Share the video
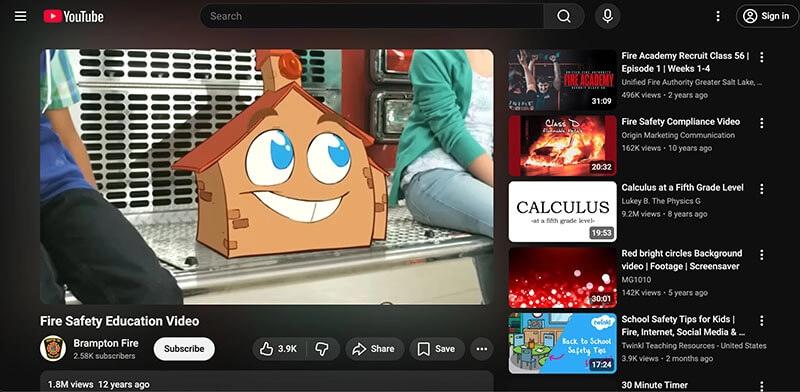This screenshot has height=392, width=800. pyautogui.click(x=374, y=349)
